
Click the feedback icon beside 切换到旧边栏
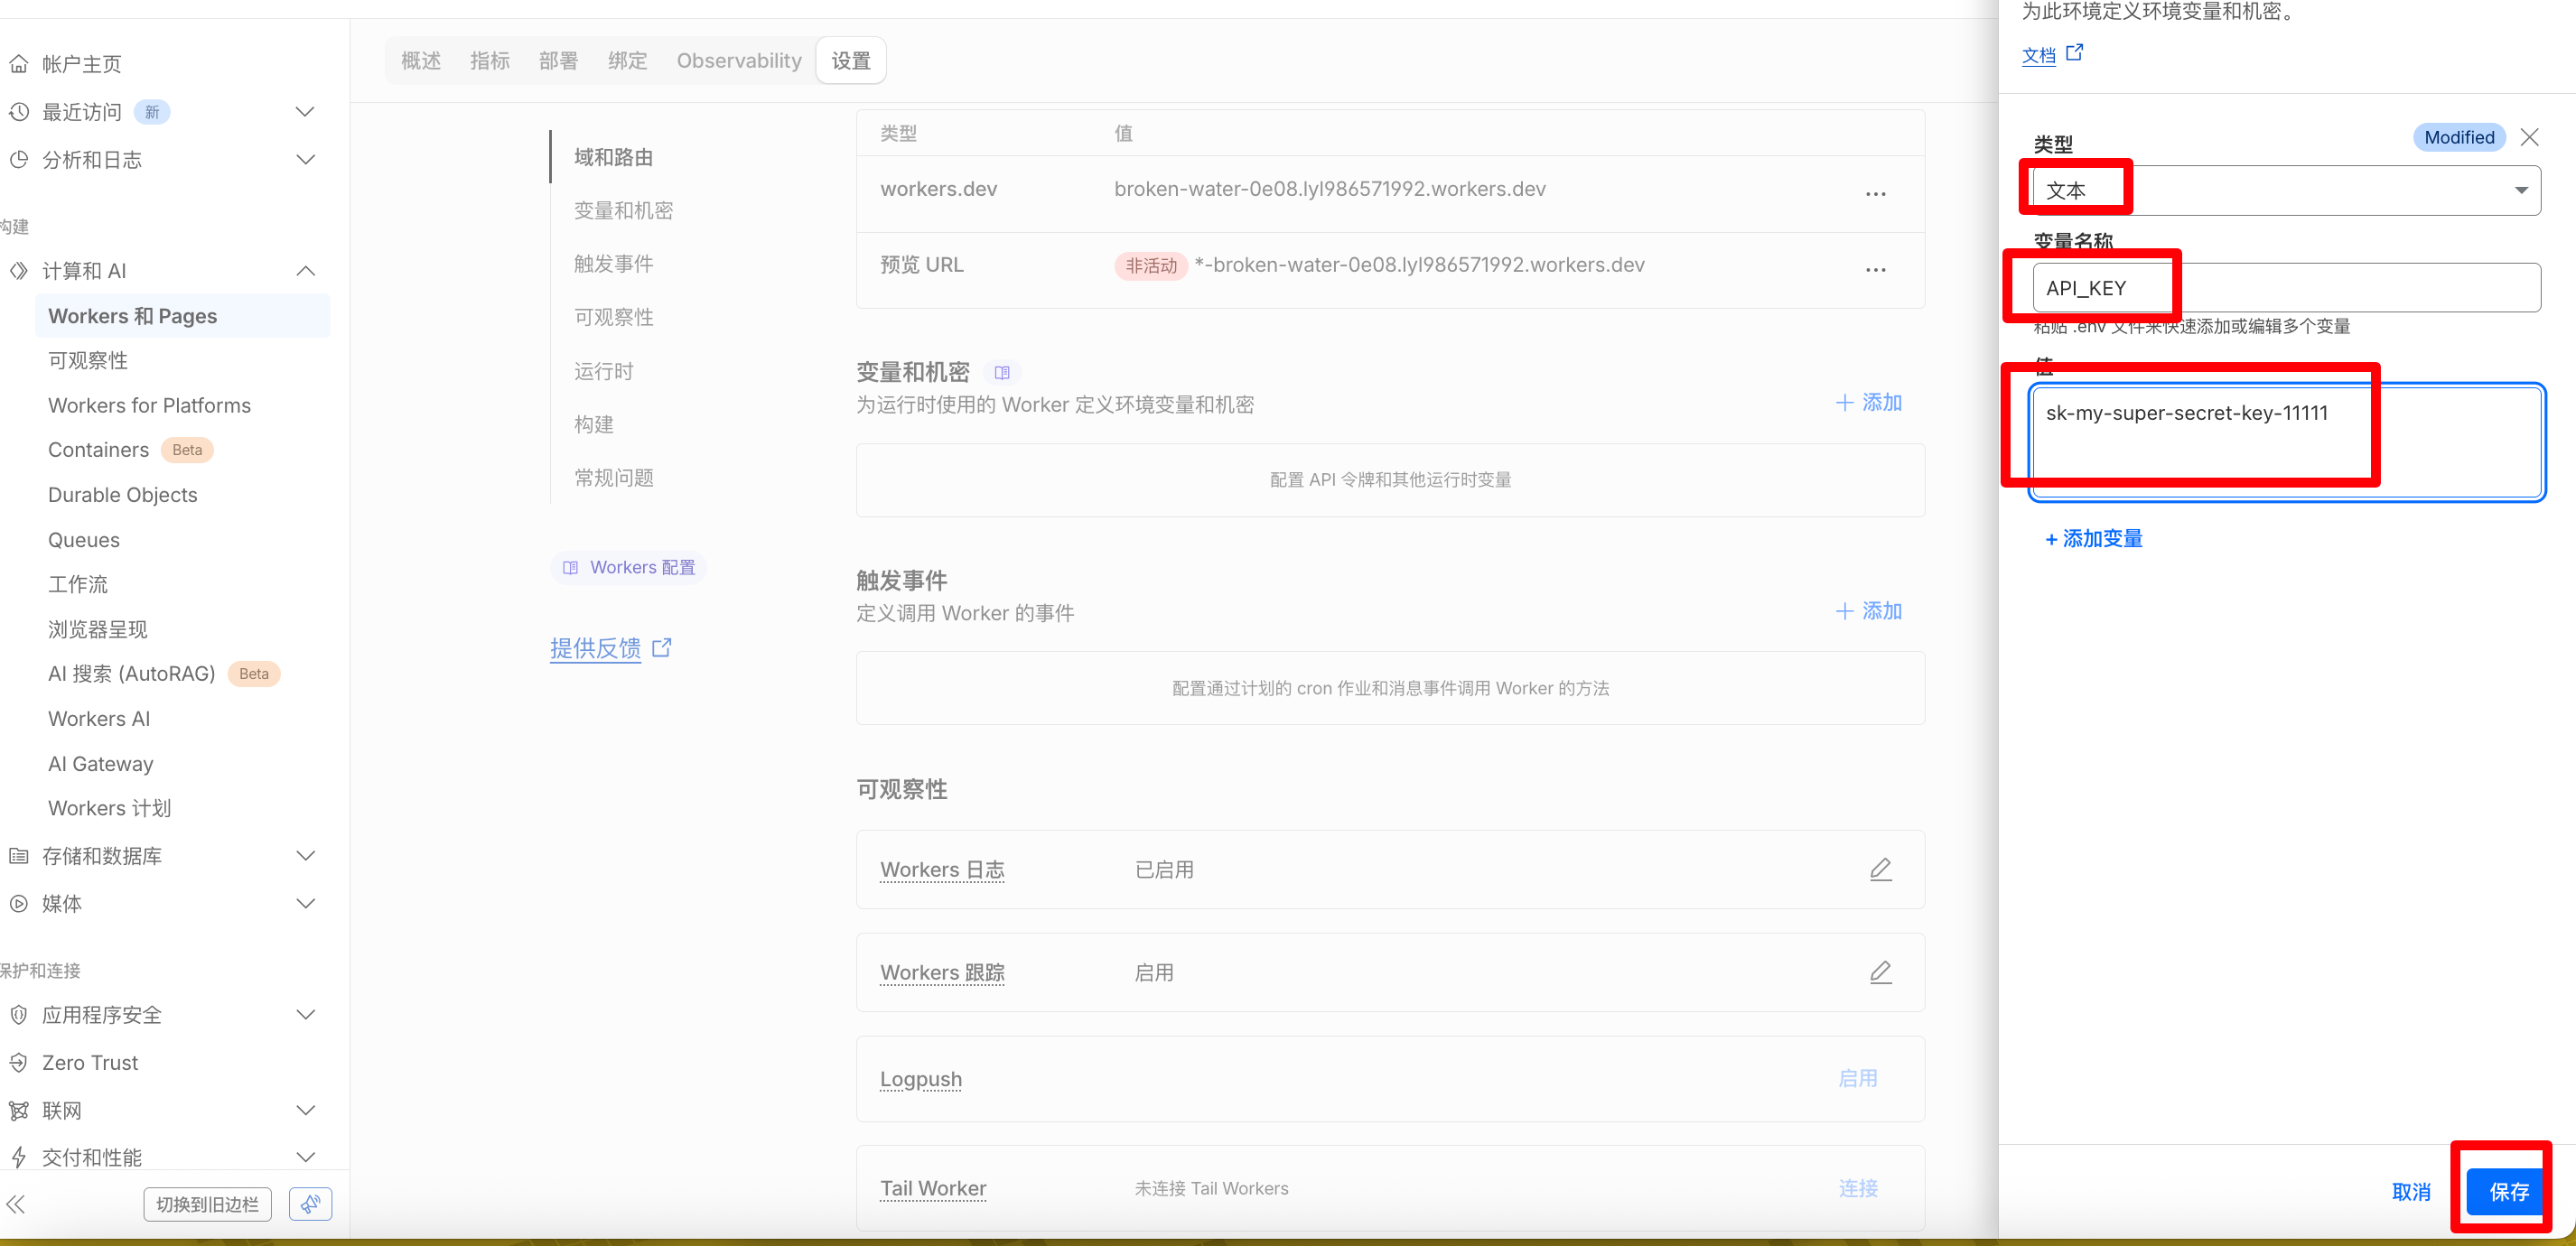(310, 1203)
